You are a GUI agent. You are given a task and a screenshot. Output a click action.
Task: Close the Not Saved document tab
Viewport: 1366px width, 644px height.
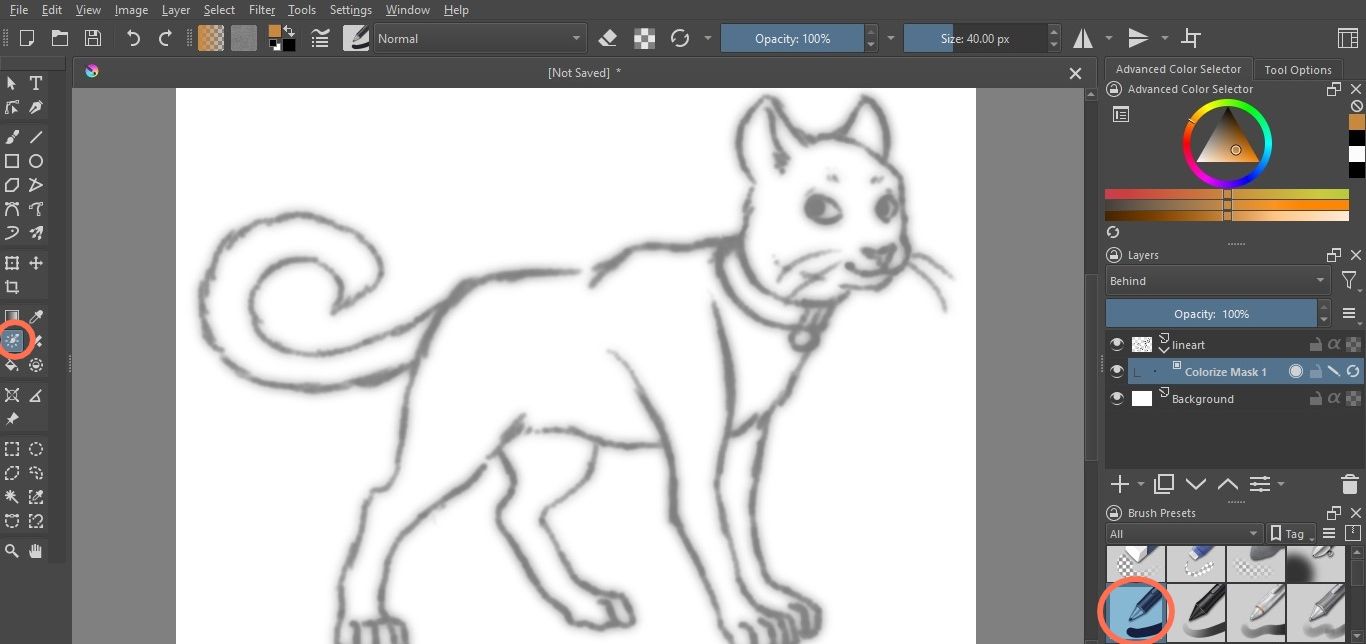pos(1075,73)
